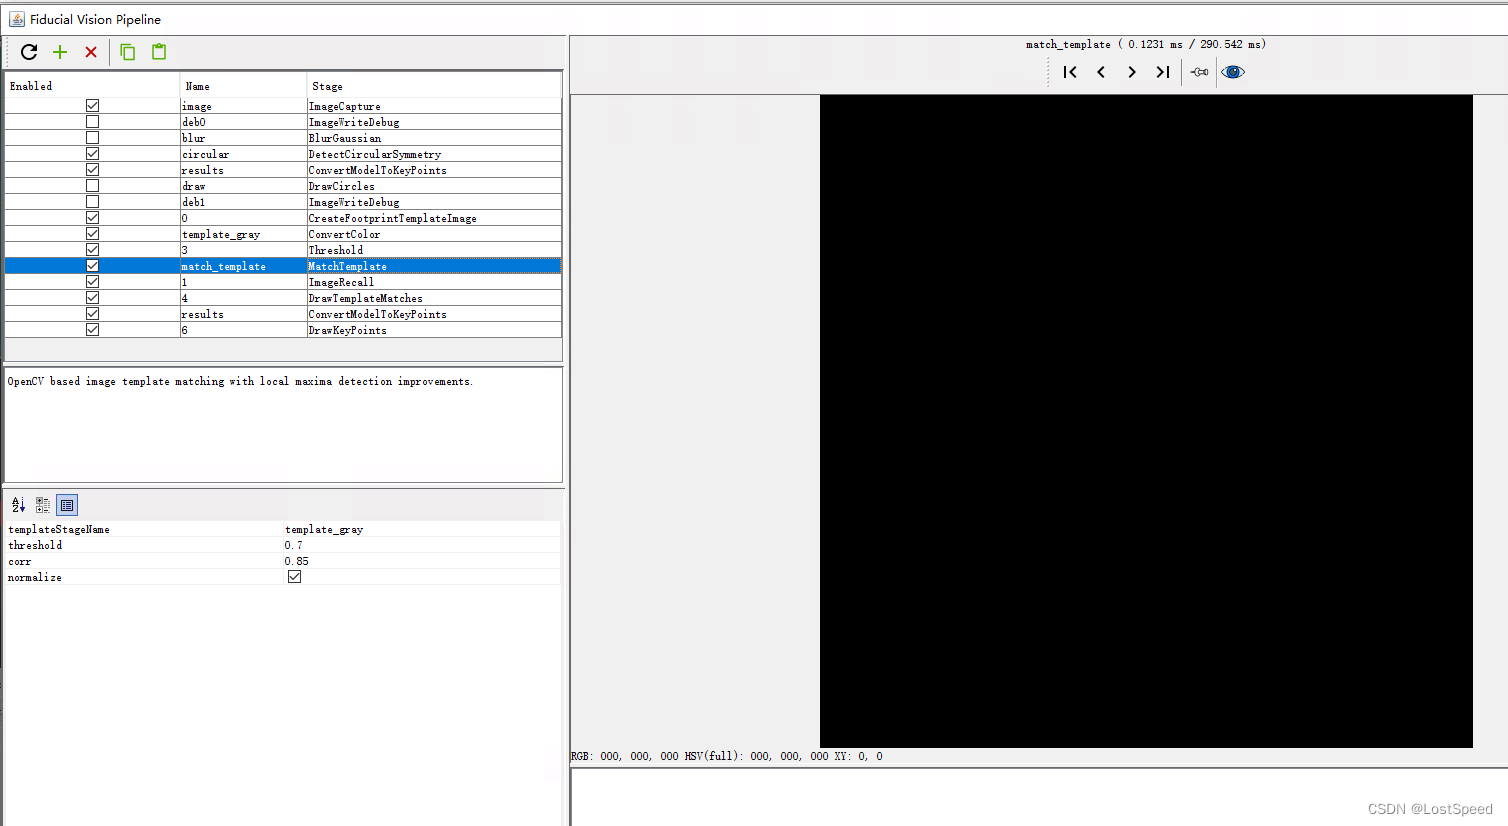Select the ImageRecall stage cell
This screenshot has width=1508, height=826.
434,282
